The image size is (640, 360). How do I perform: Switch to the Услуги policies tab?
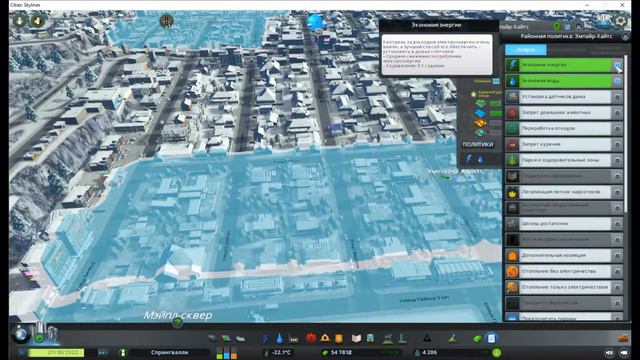pos(526,49)
